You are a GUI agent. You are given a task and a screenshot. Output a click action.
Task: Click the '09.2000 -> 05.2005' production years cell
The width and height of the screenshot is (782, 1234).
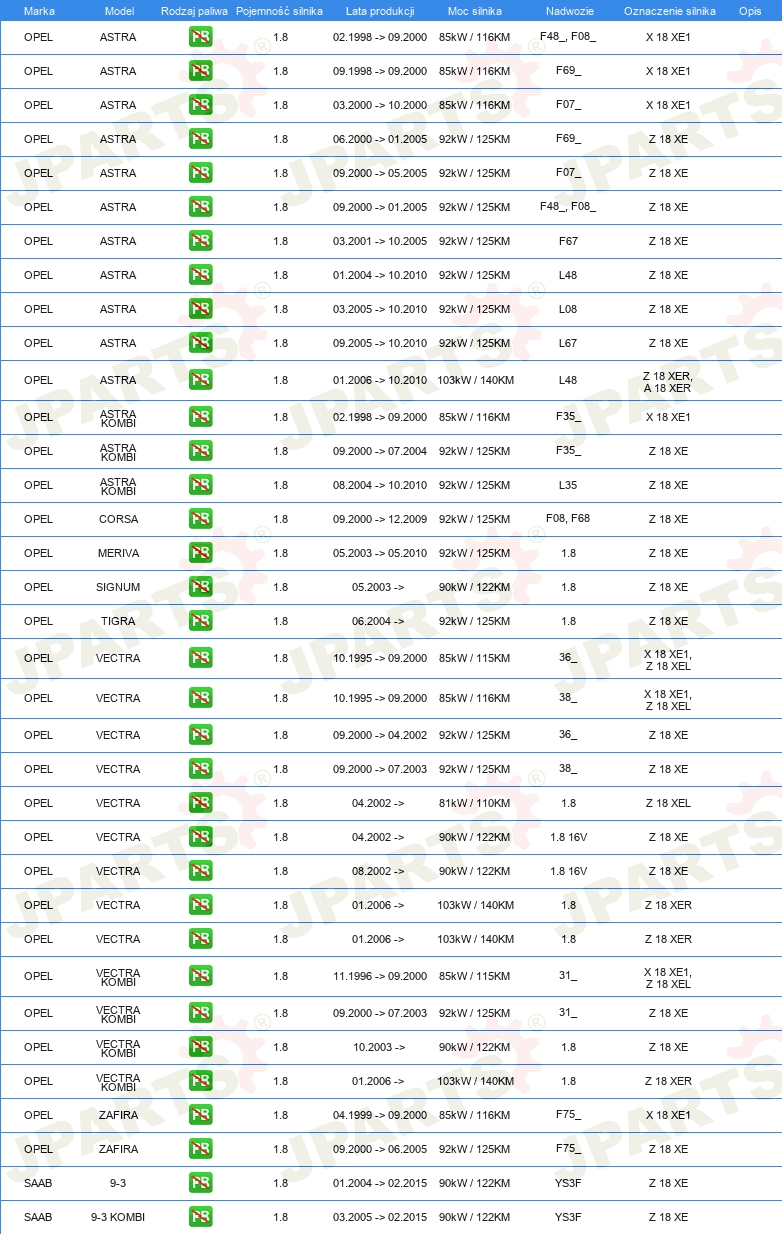[380, 173]
